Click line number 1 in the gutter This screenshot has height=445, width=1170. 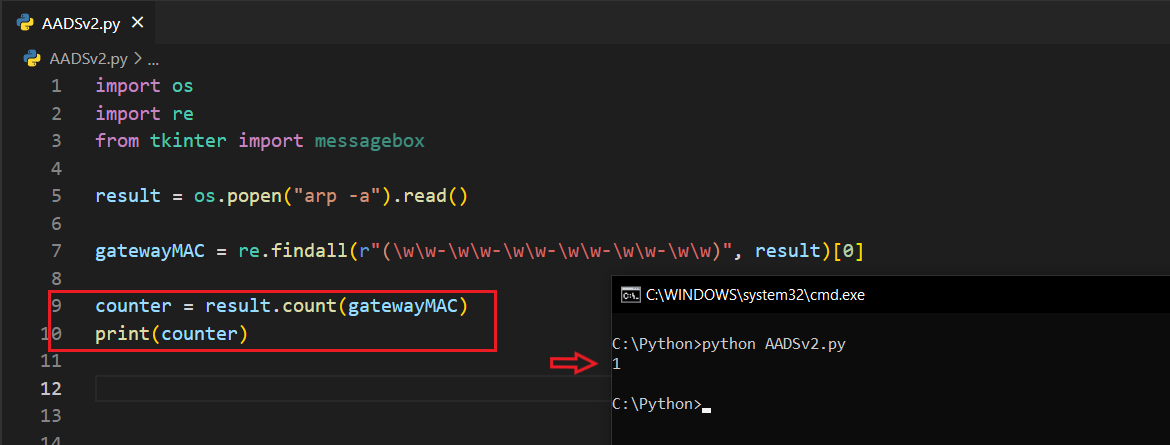pyautogui.click(x=56, y=86)
